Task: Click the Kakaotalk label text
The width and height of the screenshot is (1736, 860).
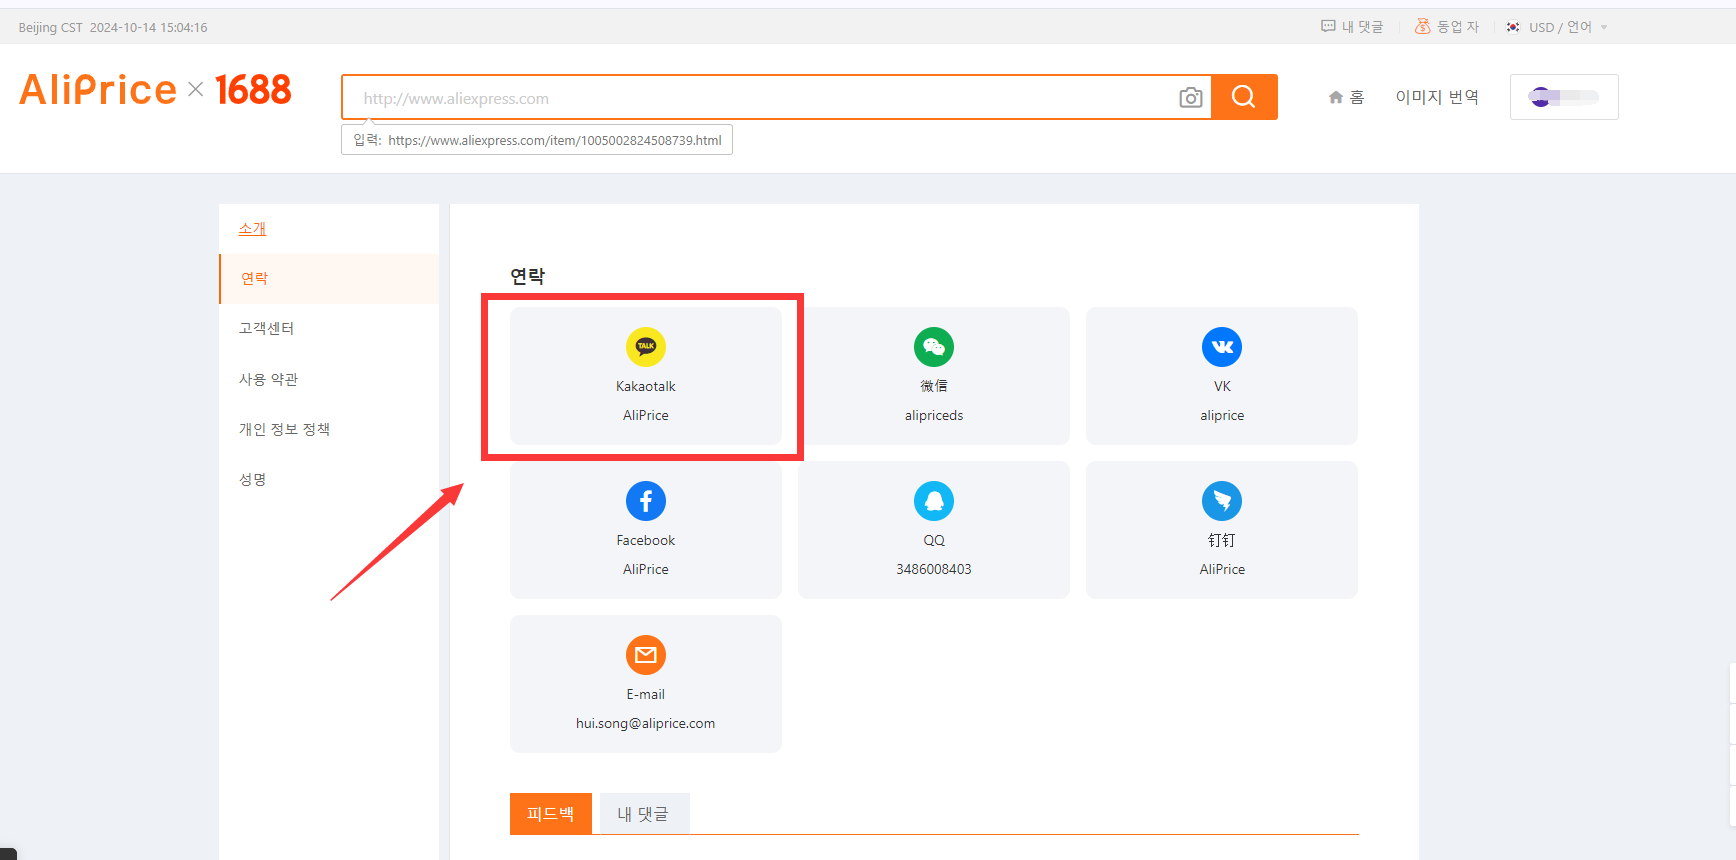Action: 646,386
